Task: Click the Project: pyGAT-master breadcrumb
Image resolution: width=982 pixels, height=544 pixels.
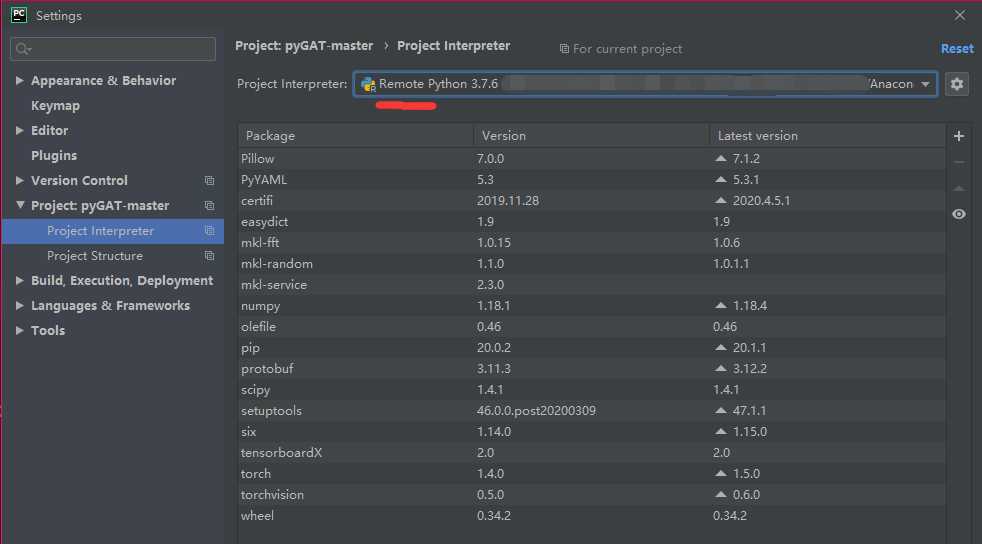Action: (304, 46)
